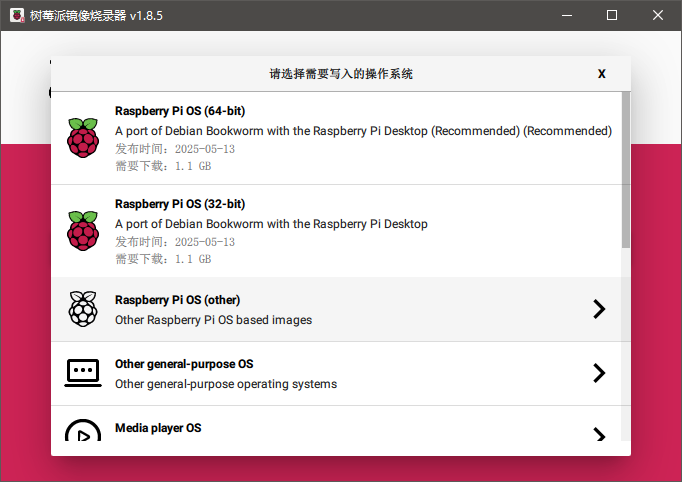Image resolution: width=682 pixels, height=482 pixels.
Task: Open the Raspberry Pi OS (other) label
Action: point(177,300)
